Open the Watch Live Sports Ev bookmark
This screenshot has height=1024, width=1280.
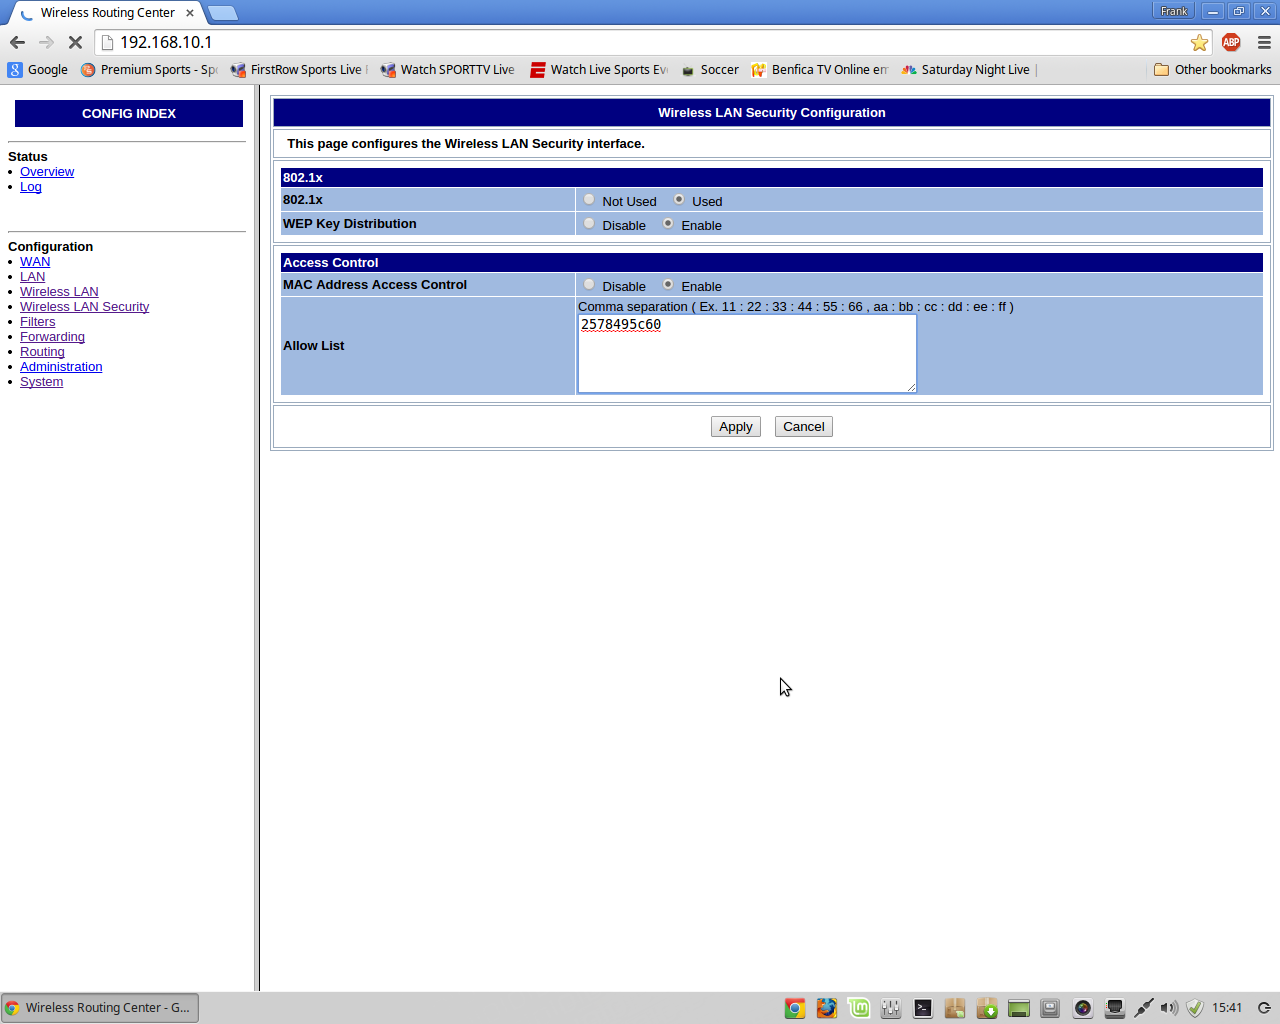[599, 70]
